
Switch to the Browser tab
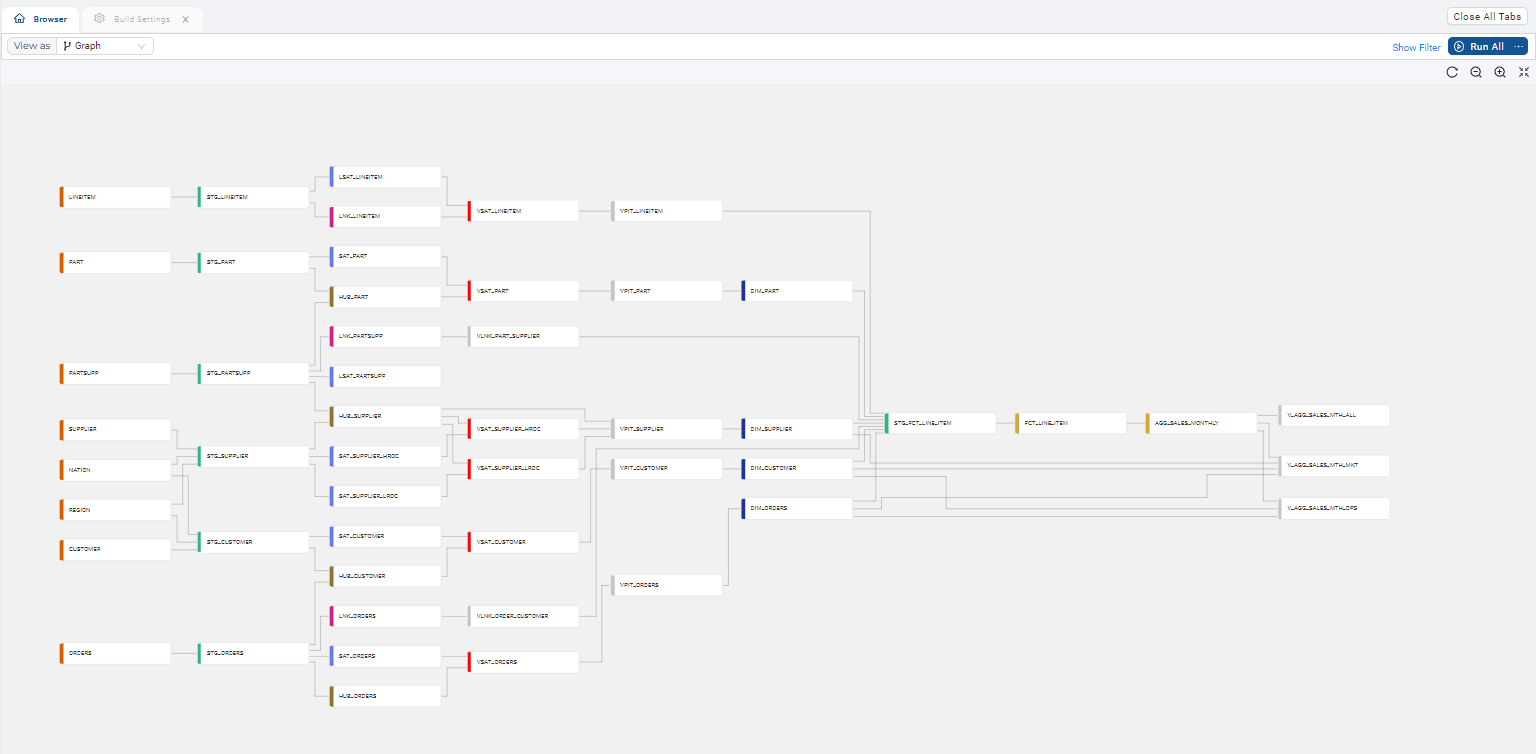[40, 19]
